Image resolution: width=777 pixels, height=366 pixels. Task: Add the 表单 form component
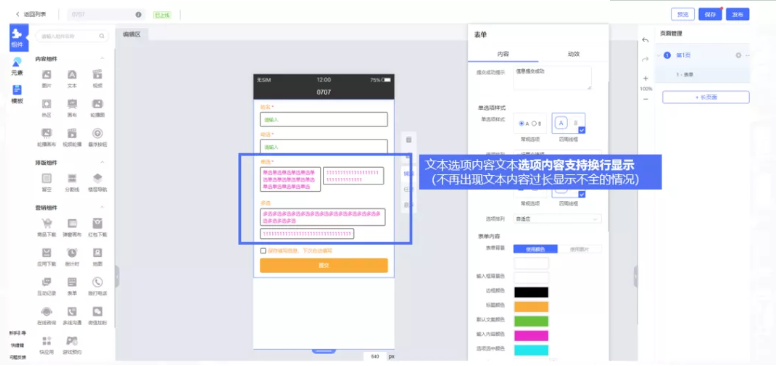72,286
